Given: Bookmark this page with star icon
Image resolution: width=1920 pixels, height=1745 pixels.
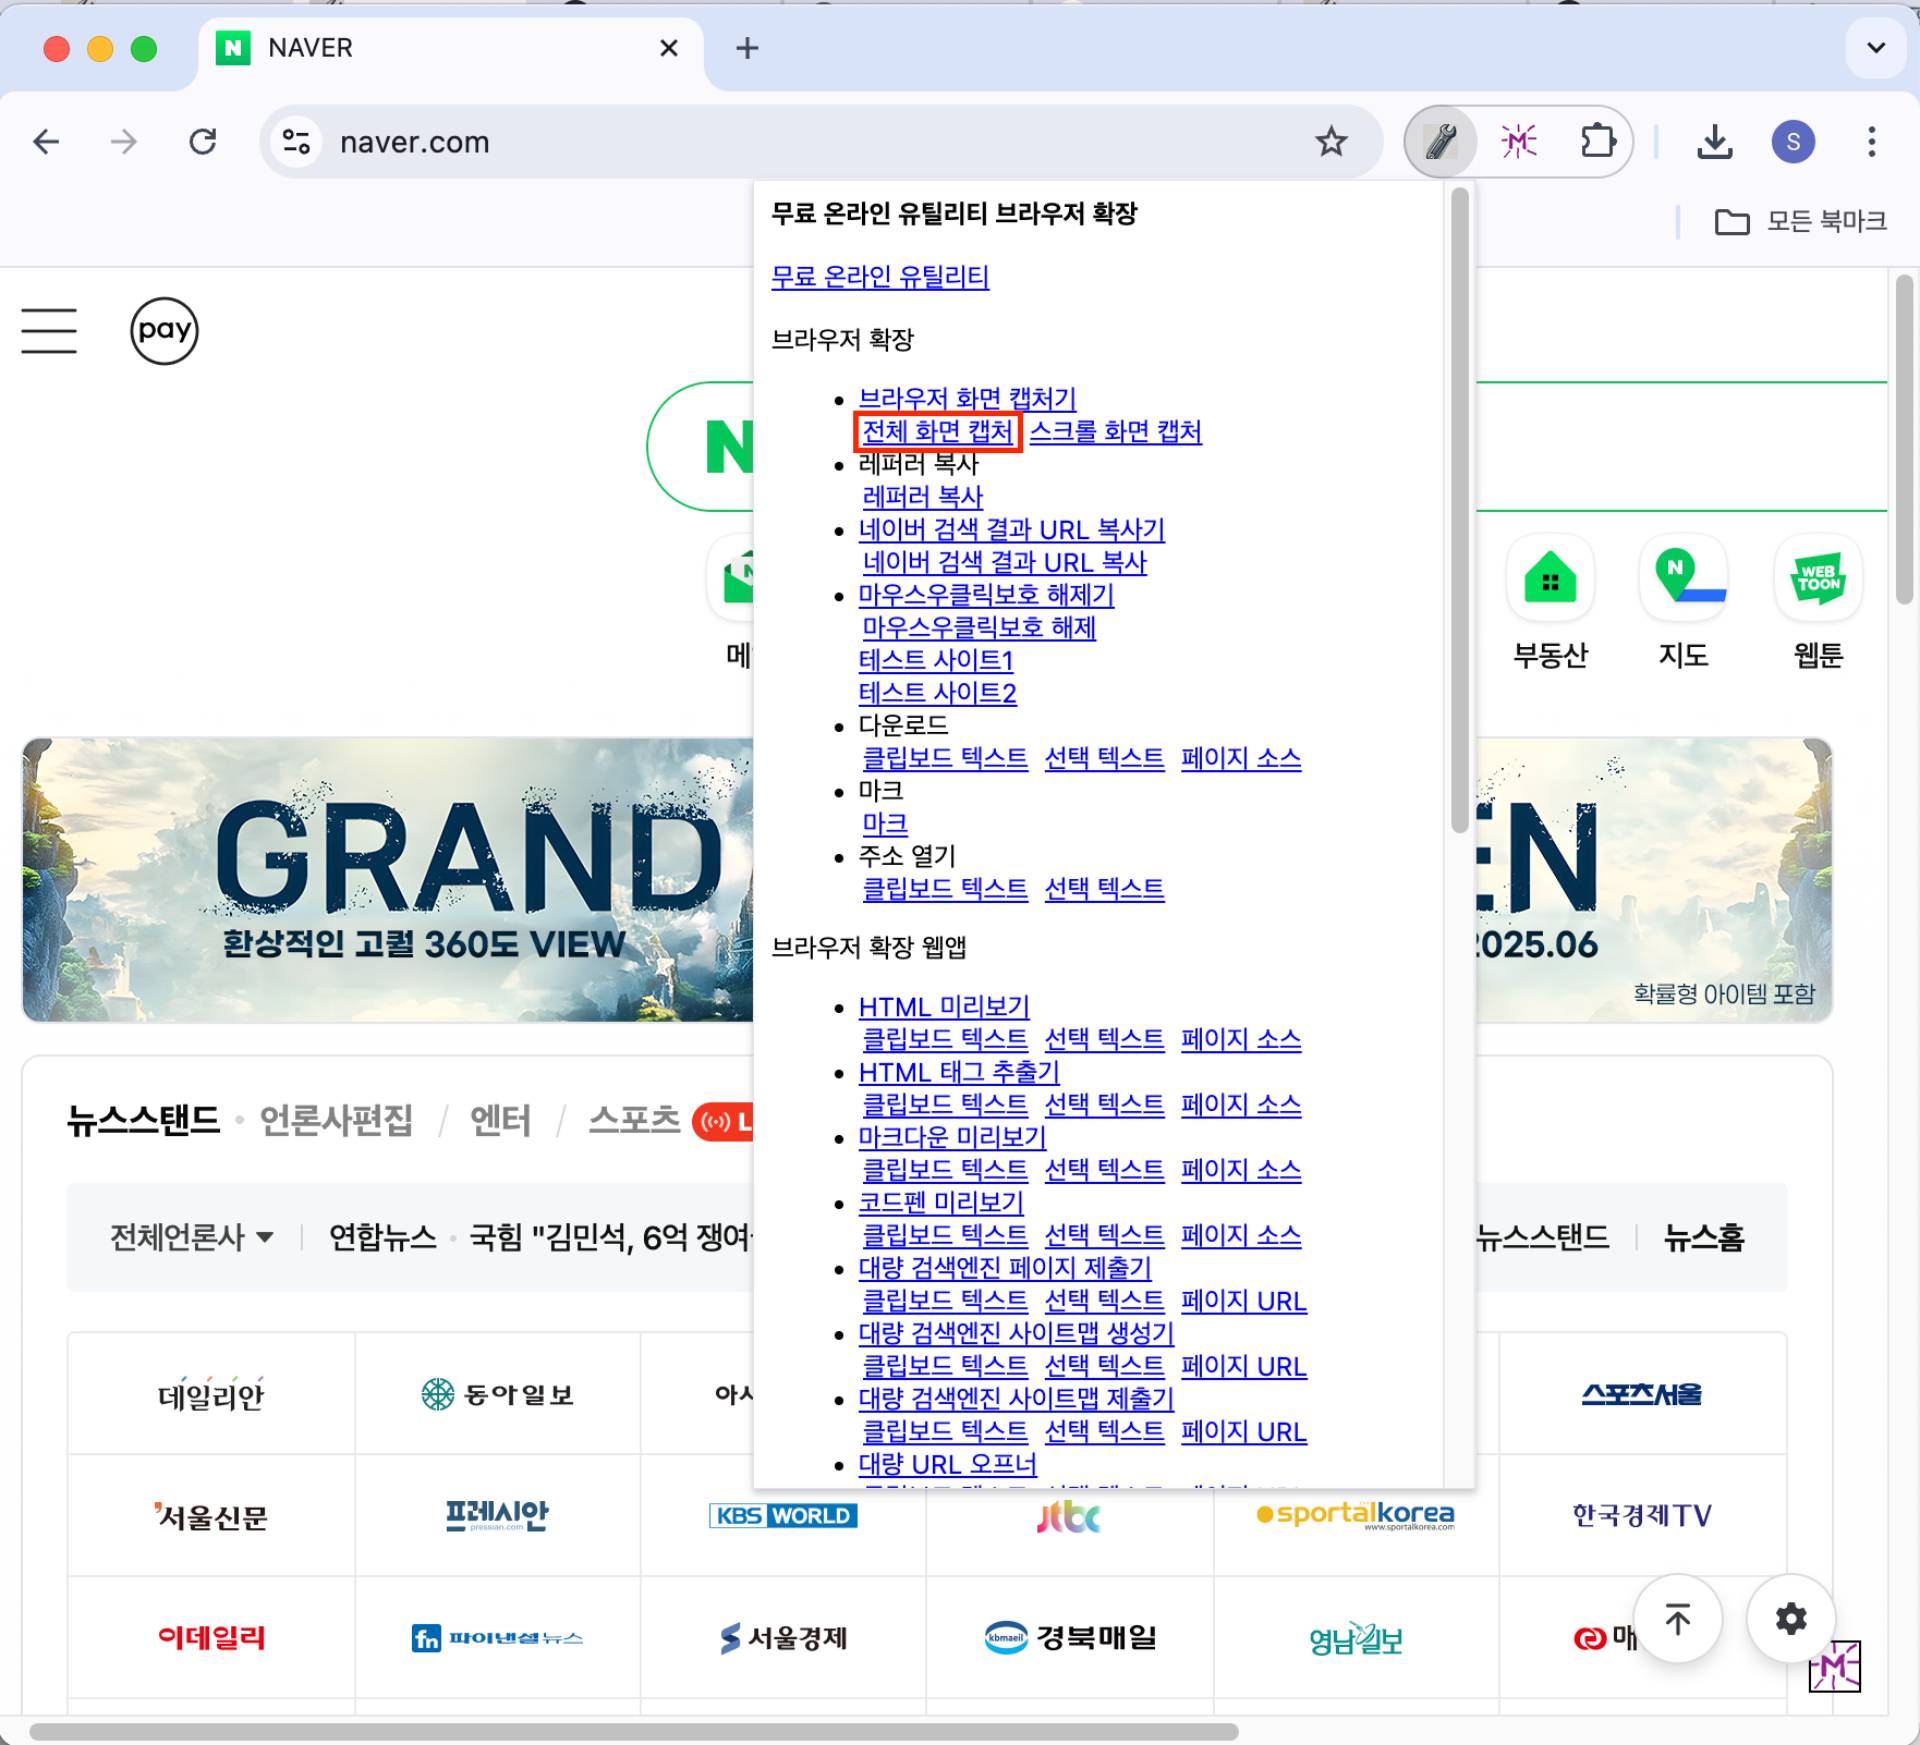Looking at the screenshot, I should pos(1330,142).
